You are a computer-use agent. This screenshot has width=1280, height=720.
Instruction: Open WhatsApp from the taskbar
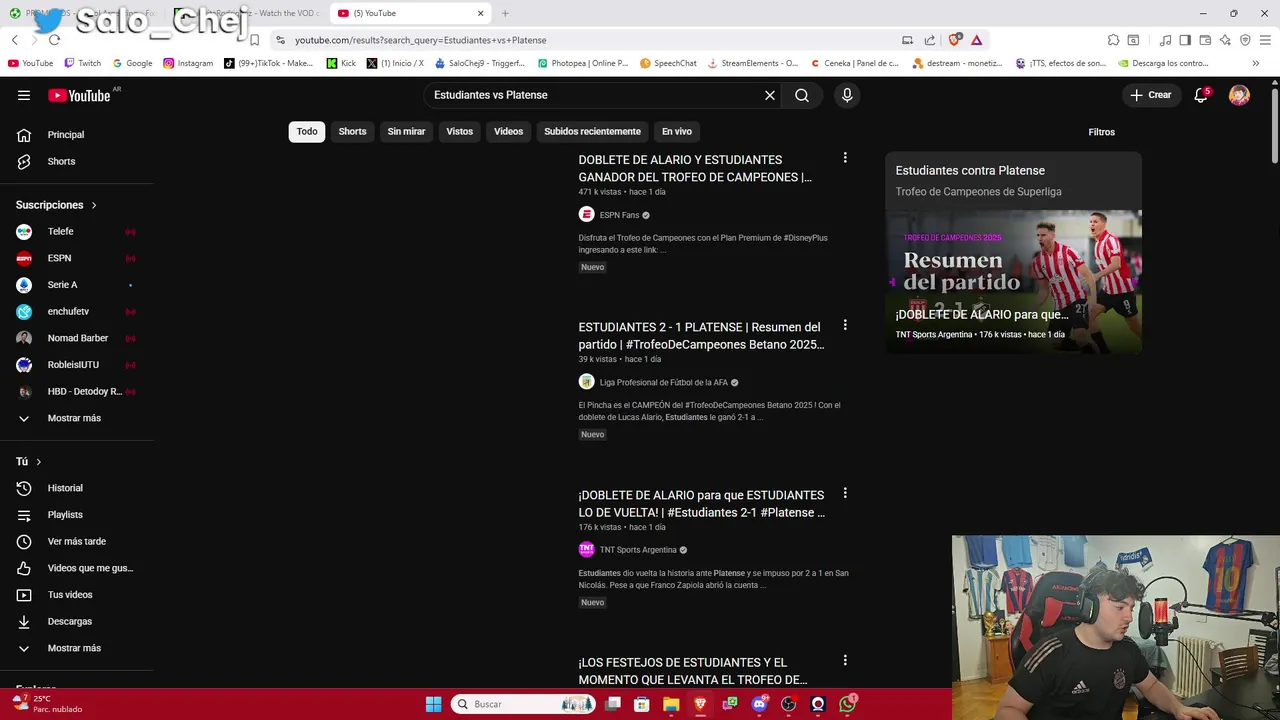pos(848,704)
